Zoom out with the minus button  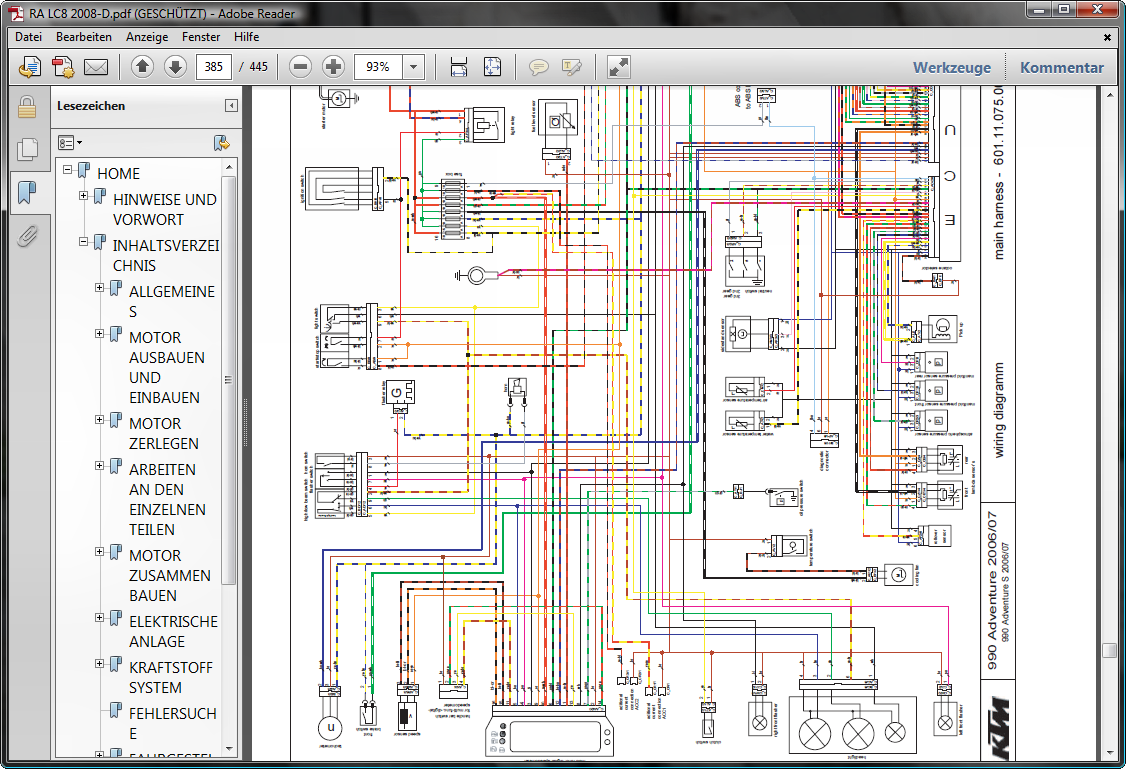(x=300, y=67)
